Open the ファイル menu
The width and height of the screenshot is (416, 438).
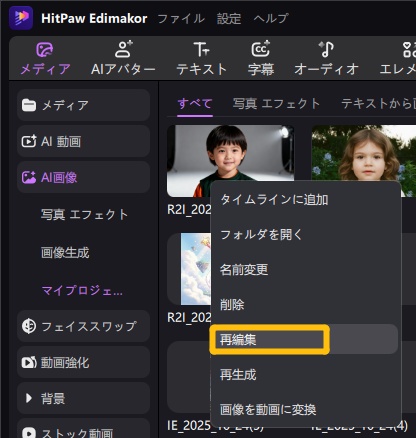point(181,18)
